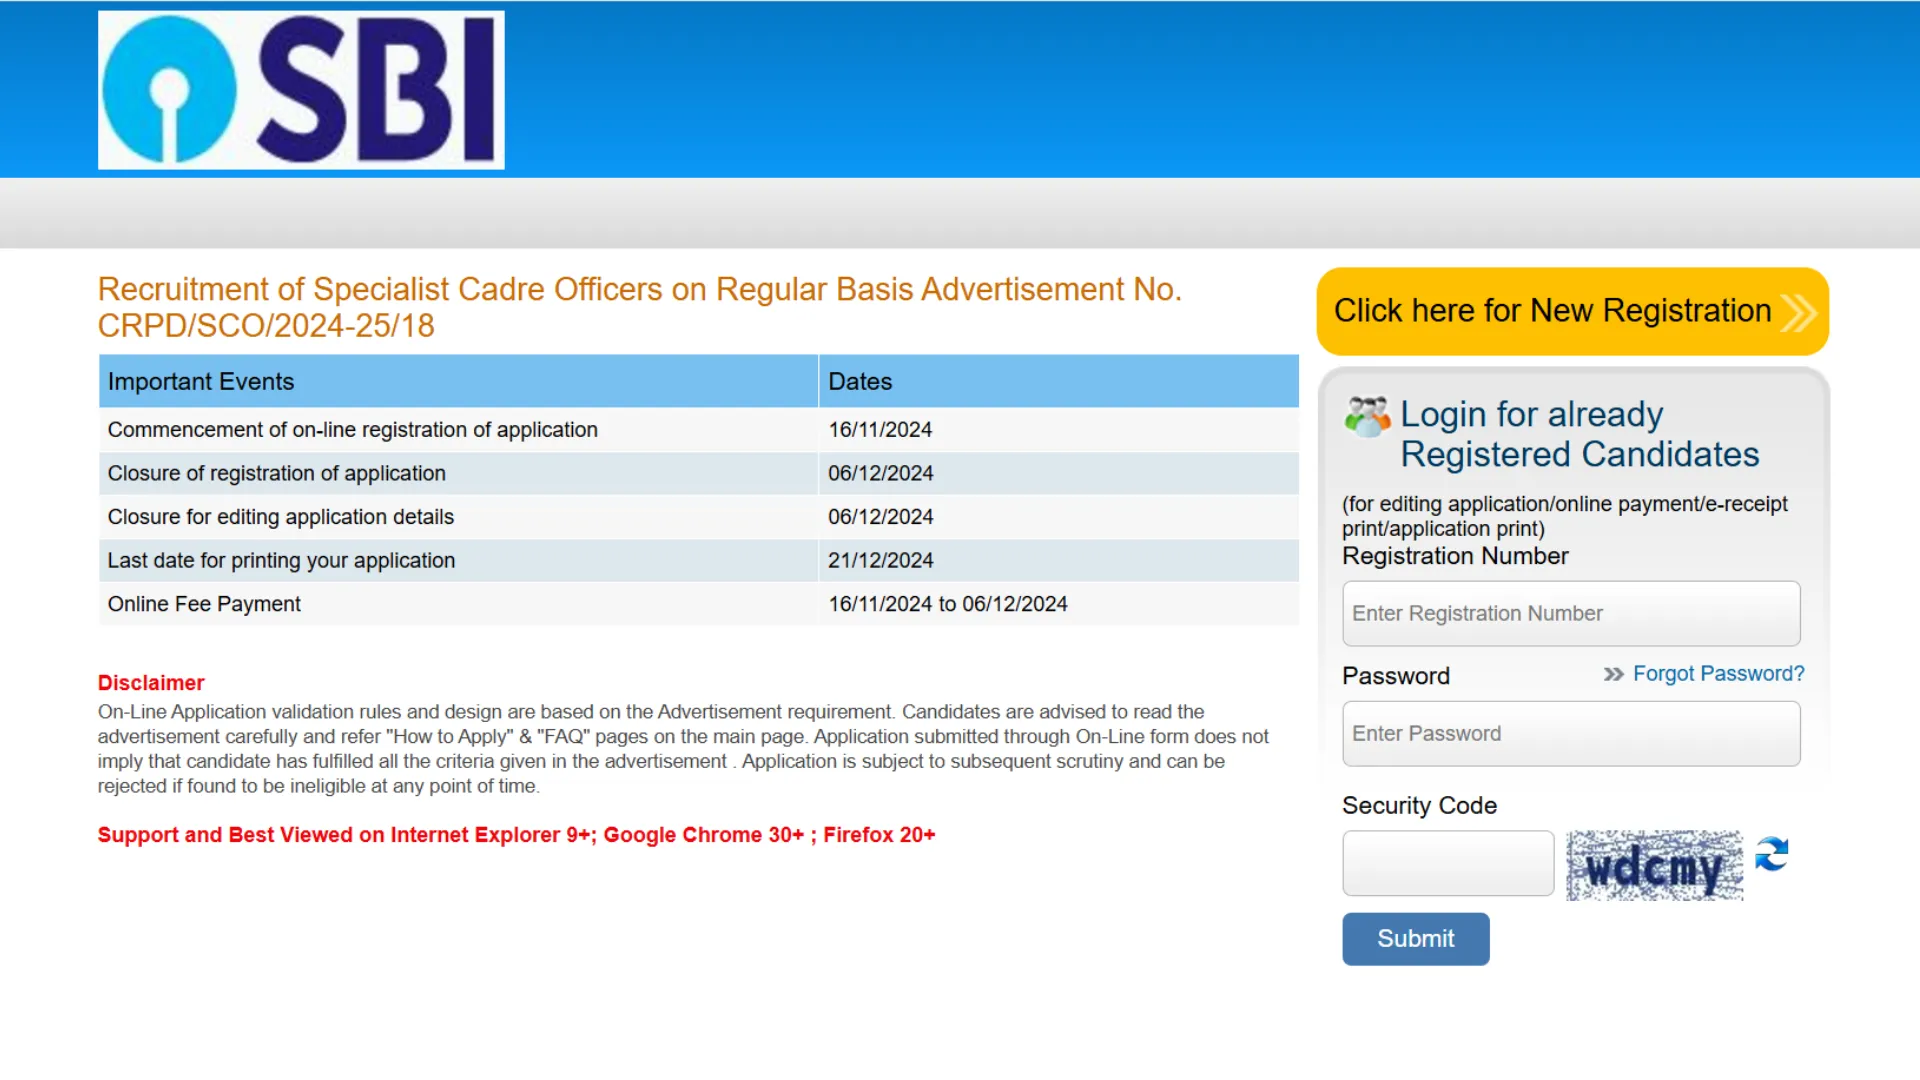Select Commencement of on-line registration row text
Image resolution: width=1920 pixels, height=1080 pixels.
point(352,430)
